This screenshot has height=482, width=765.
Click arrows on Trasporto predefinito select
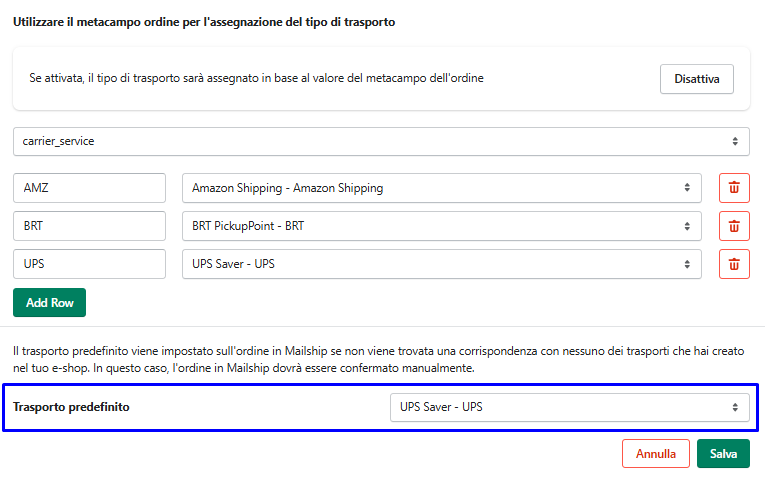tap(735, 407)
